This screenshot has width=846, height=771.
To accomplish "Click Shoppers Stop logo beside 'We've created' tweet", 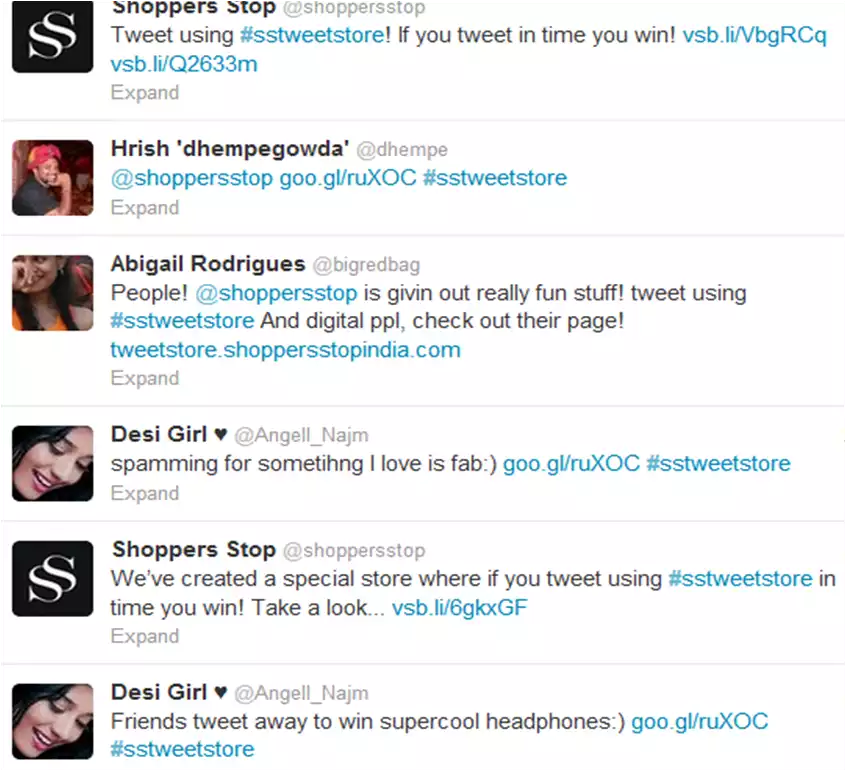I will point(52,578).
